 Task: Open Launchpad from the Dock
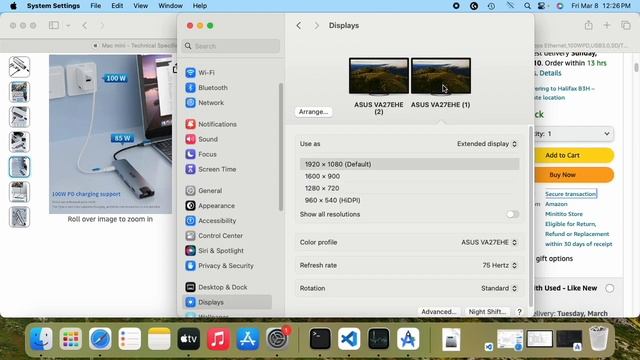point(71,339)
